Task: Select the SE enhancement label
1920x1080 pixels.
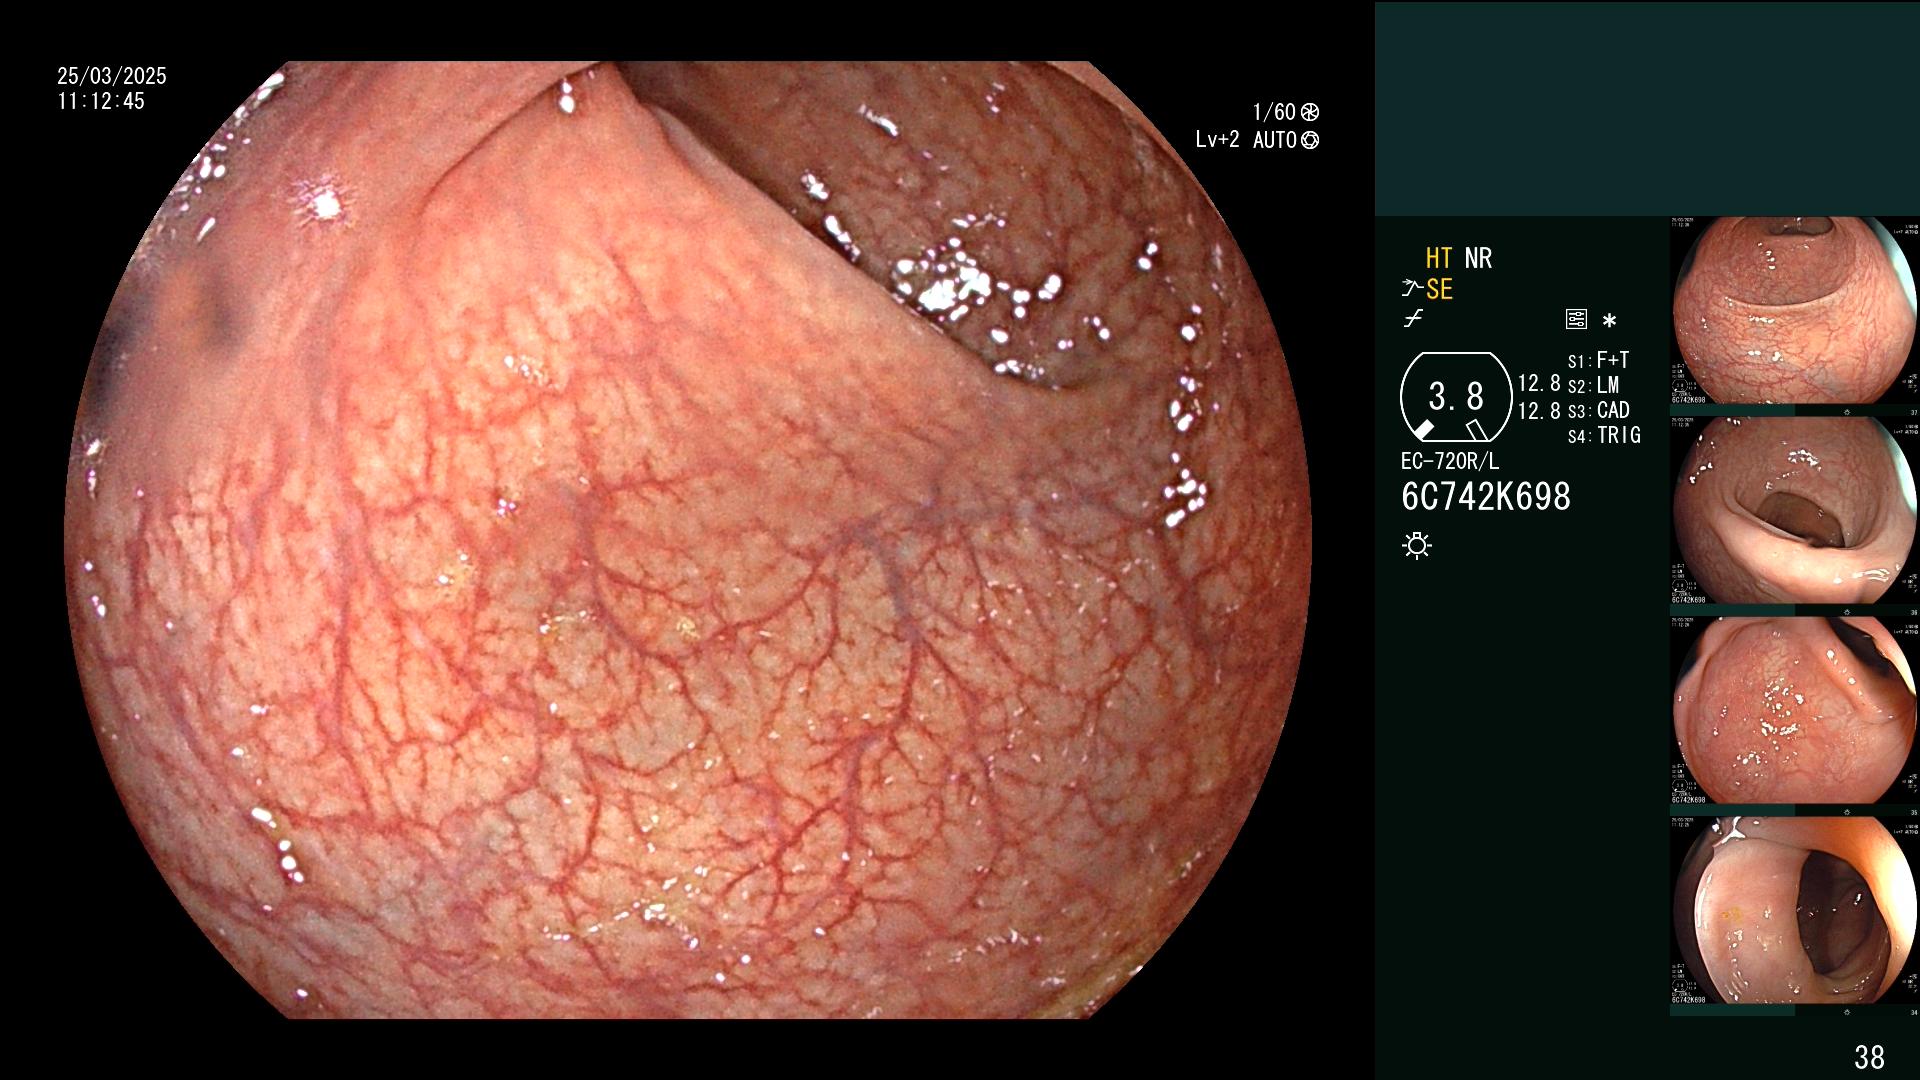Action: coord(1439,289)
